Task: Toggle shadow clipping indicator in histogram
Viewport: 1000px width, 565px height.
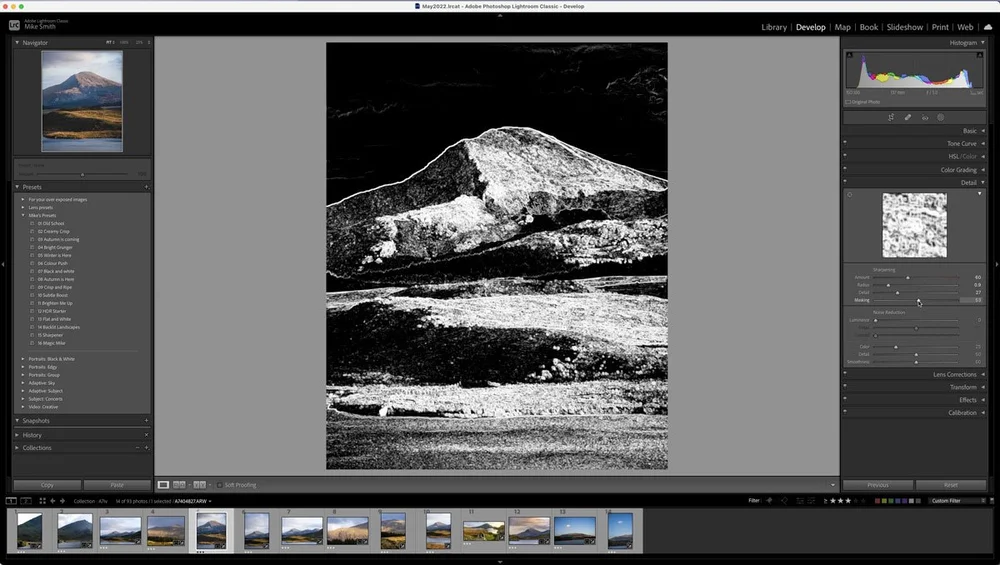Action: tap(849, 55)
